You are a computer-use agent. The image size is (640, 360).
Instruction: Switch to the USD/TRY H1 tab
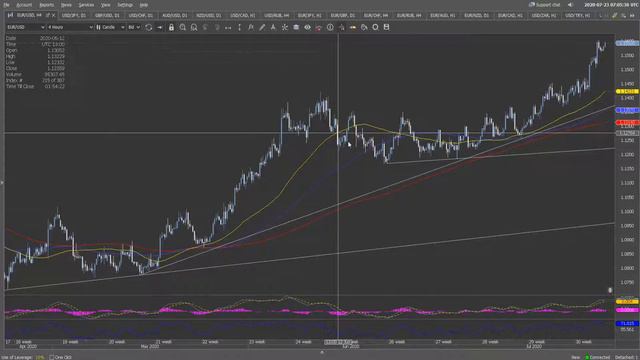click(x=577, y=15)
